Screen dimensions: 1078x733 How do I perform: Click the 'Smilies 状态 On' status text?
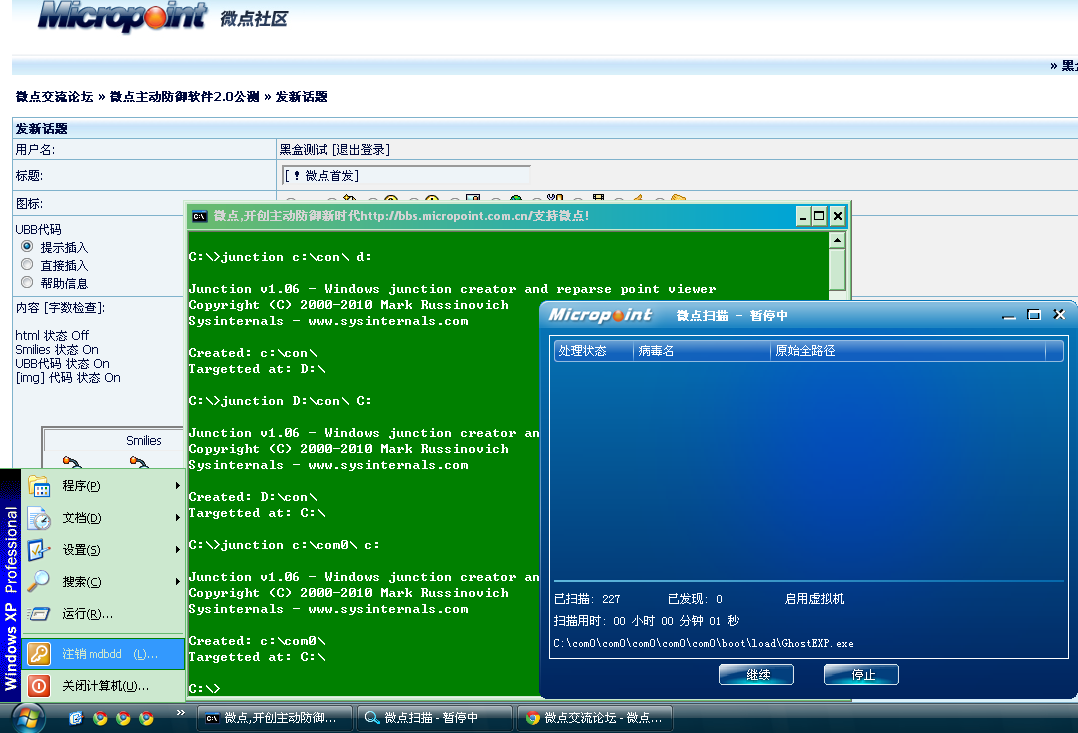57,350
